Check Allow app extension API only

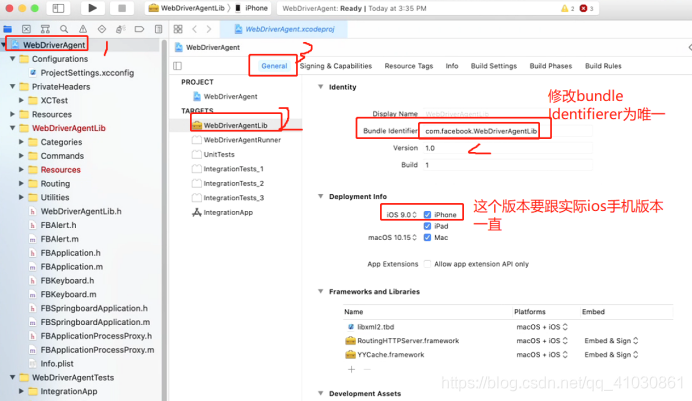tap(427, 264)
